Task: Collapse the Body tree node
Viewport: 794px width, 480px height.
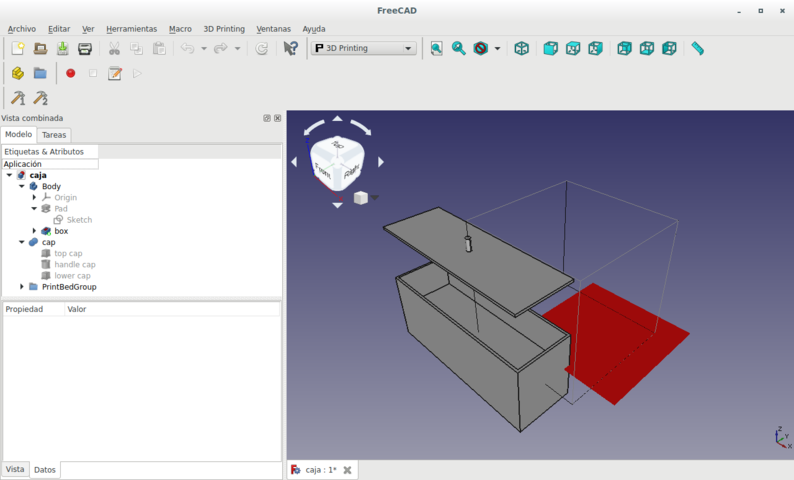Action: tap(22, 186)
